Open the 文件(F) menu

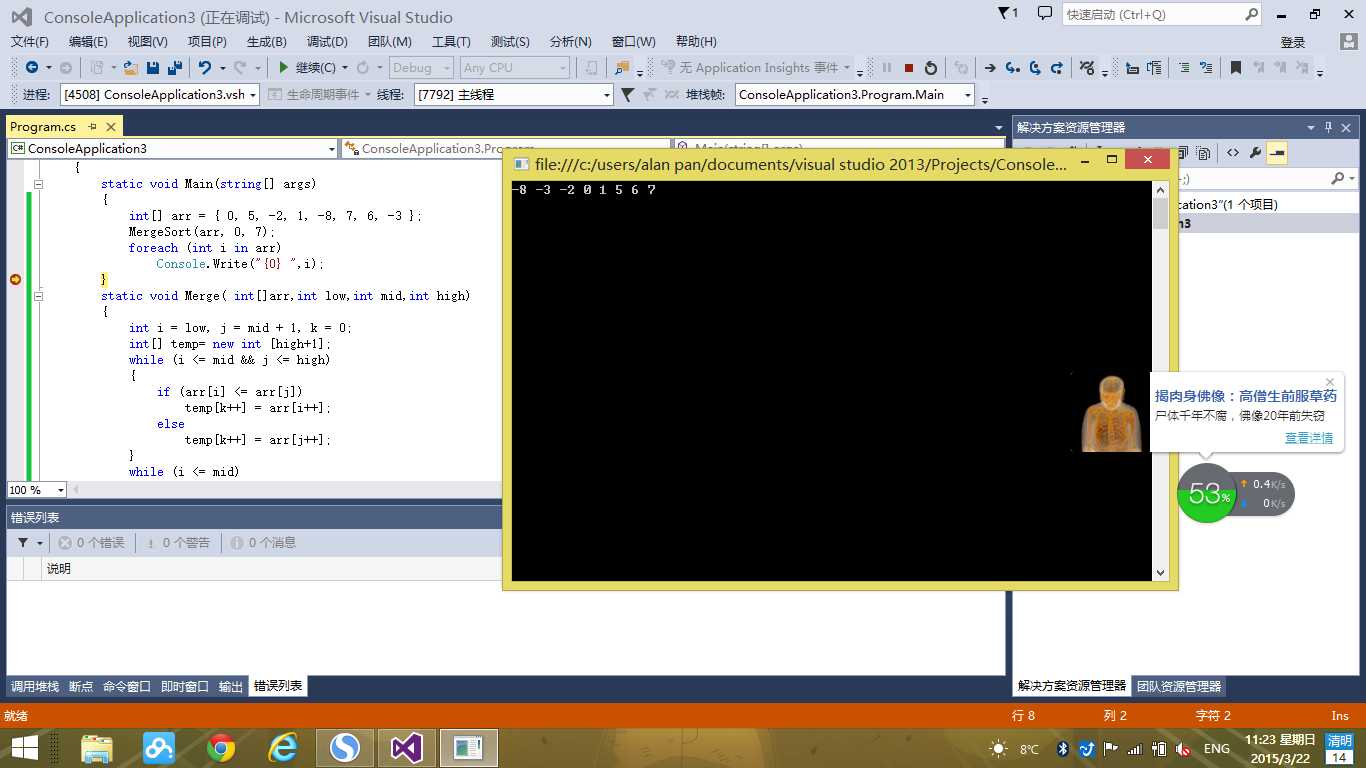tap(30, 41)
